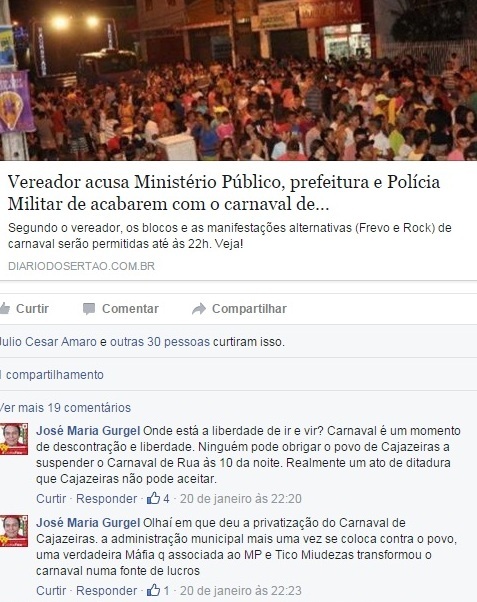The height and width of the screenshot is (602, 477).
Task: Open the carnival crowd article photo
Action: (238, 80)
